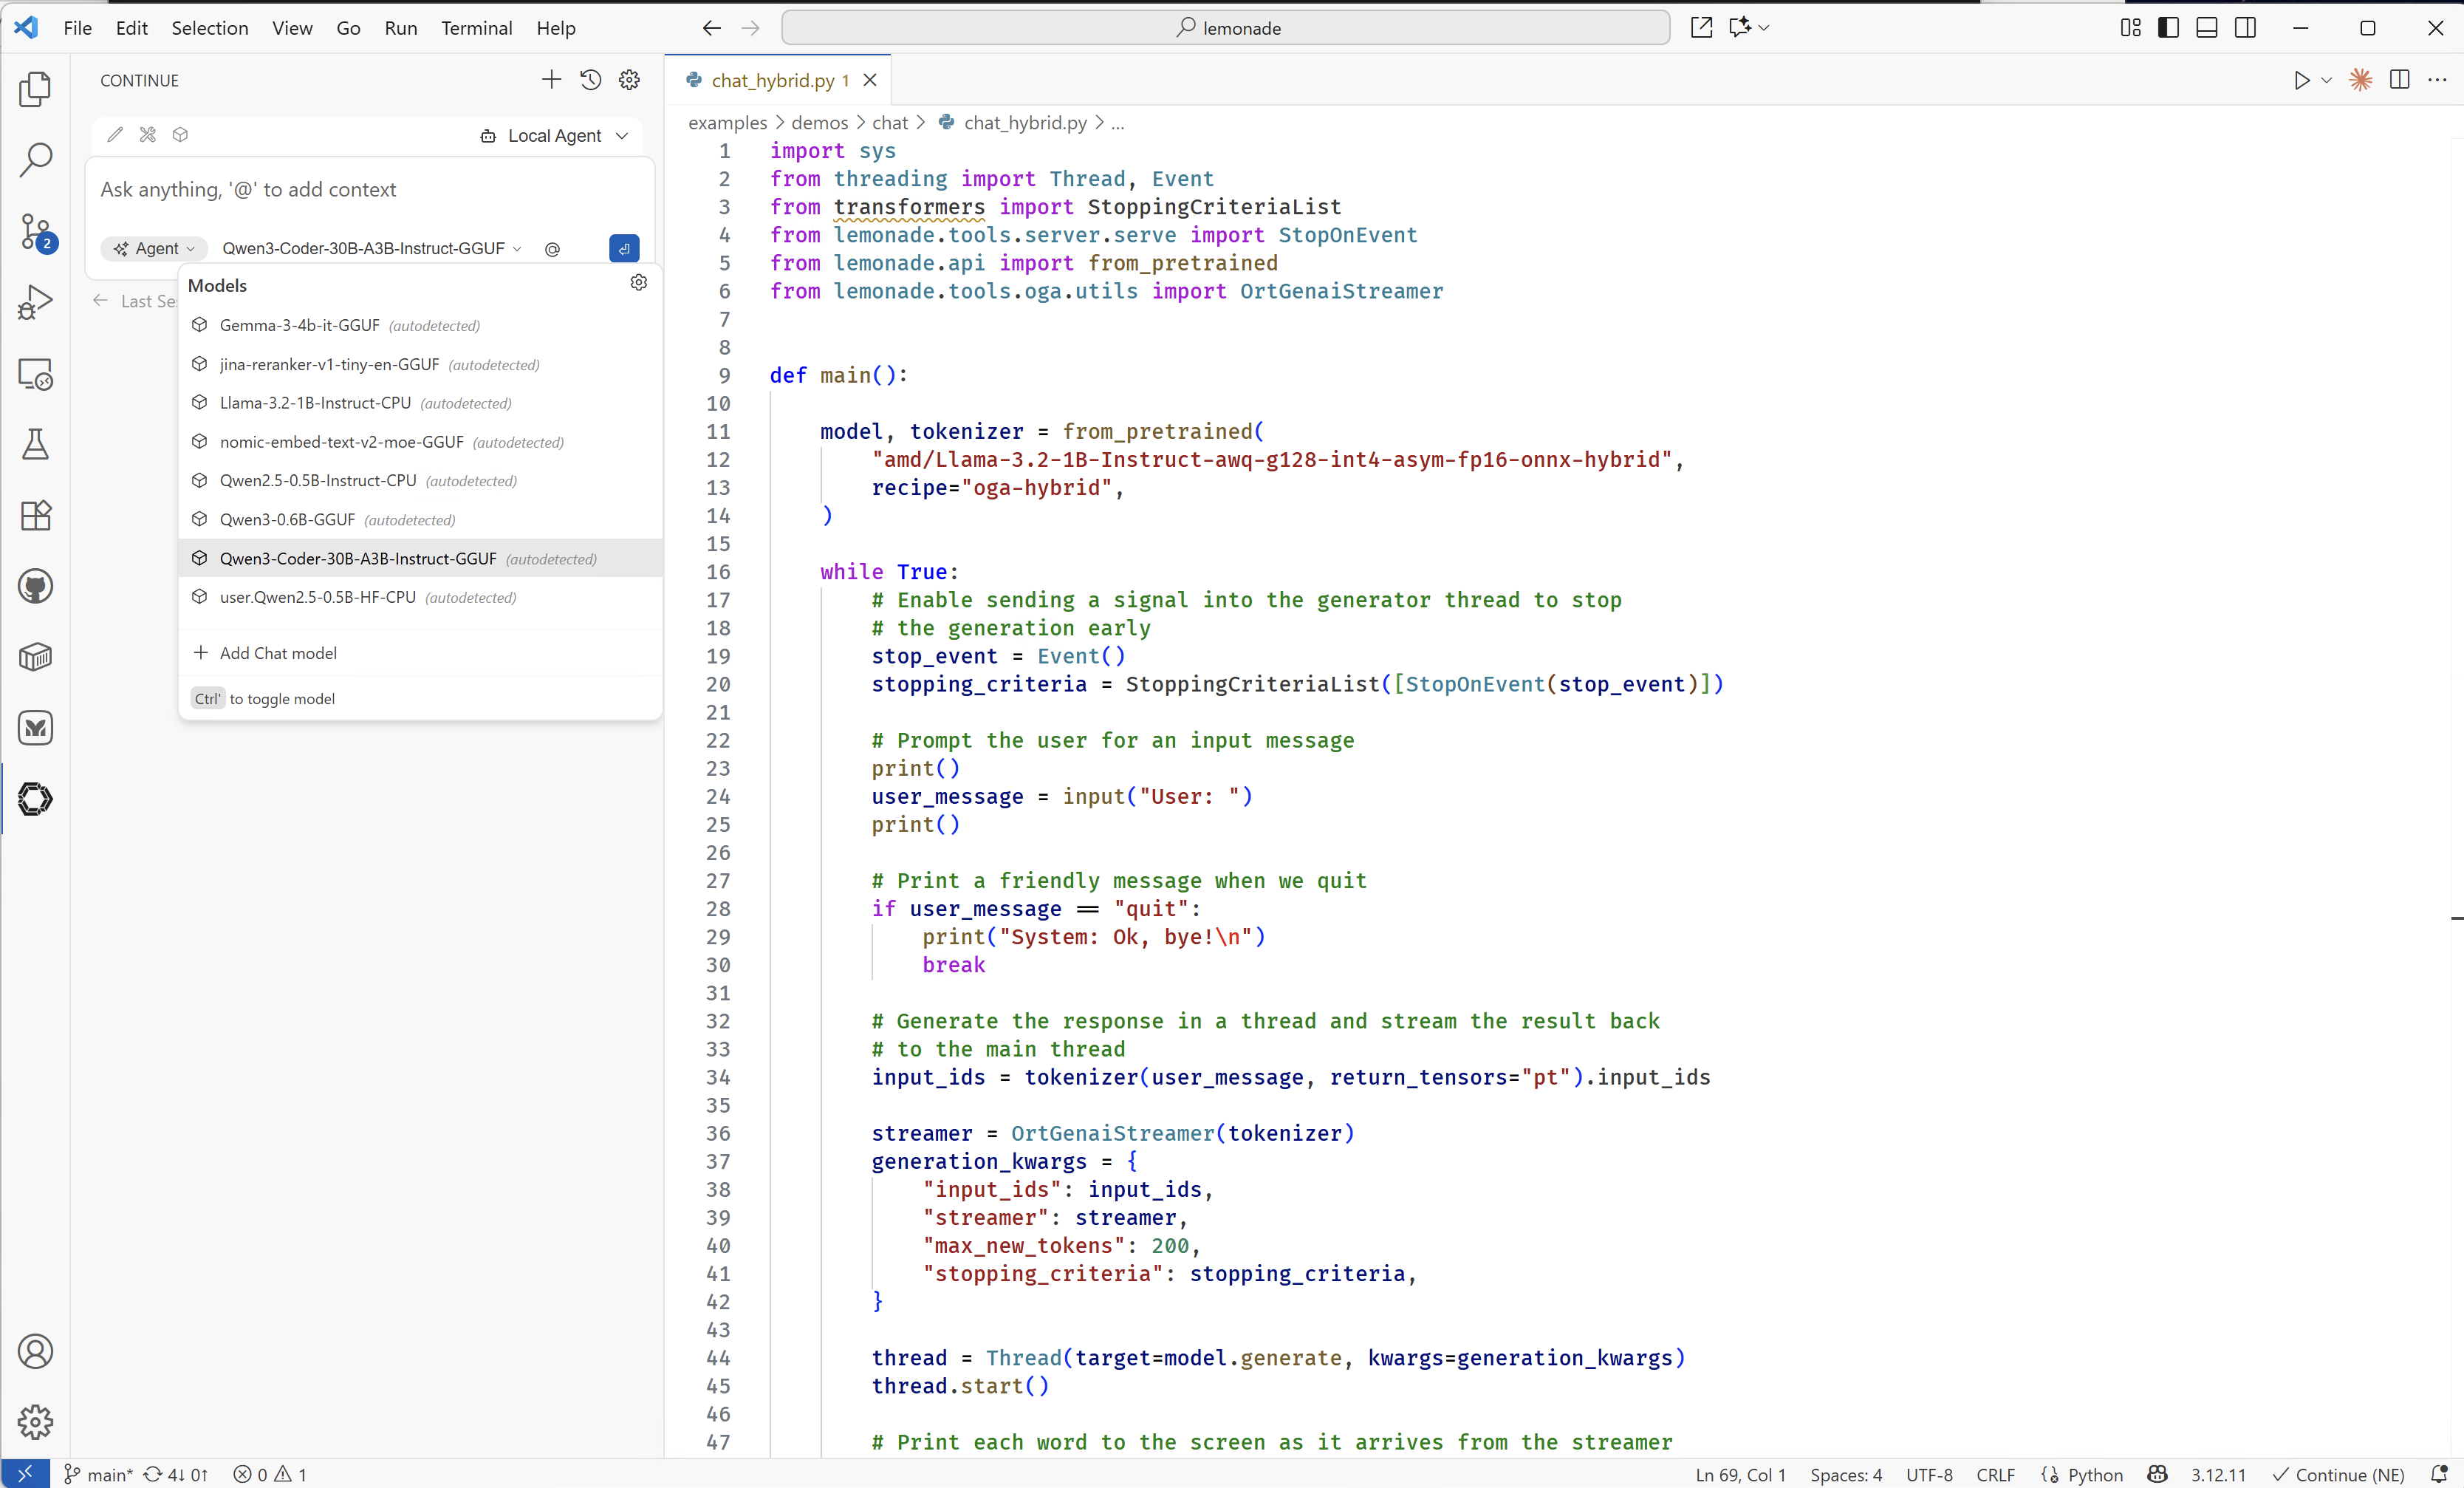
Task: View Continue session history
Action: pyautogui.click(x=590, y=80)
